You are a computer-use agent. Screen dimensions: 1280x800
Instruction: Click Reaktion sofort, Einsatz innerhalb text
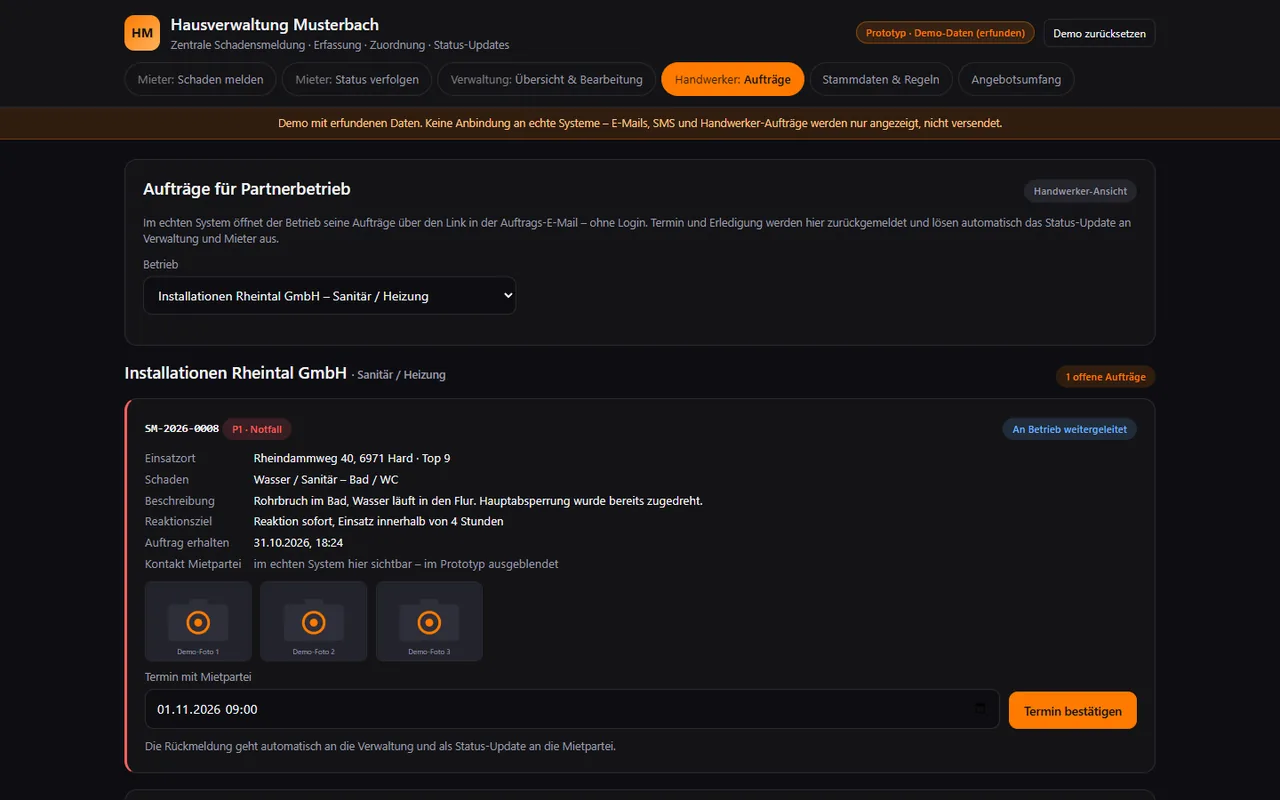pos(379,521)
